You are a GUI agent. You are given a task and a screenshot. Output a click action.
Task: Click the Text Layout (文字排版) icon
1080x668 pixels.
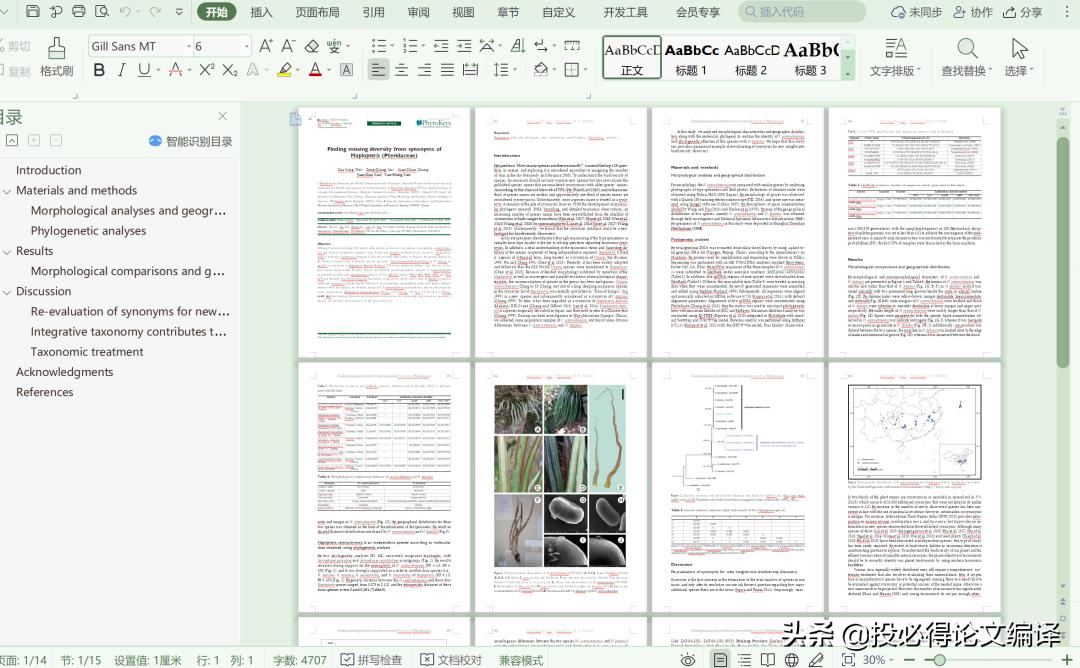[x=895, y=48]
